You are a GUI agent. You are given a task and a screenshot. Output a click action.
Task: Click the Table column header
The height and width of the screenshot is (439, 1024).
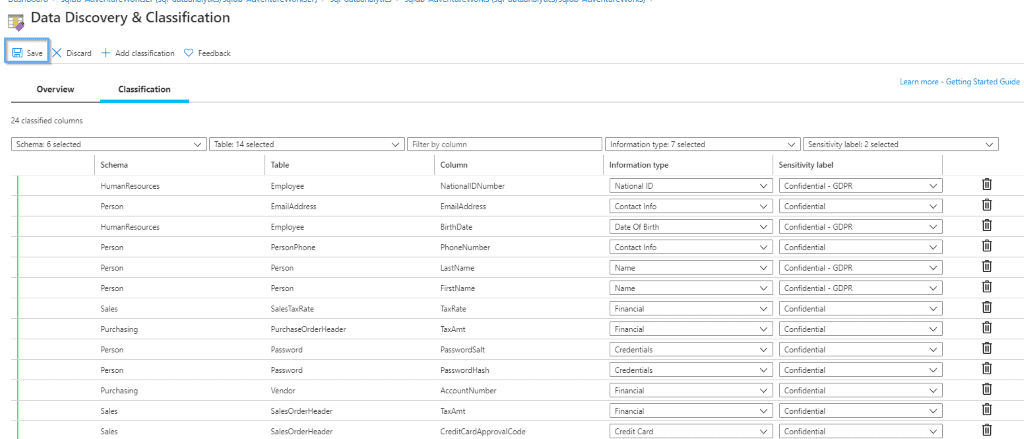point(280,165)
